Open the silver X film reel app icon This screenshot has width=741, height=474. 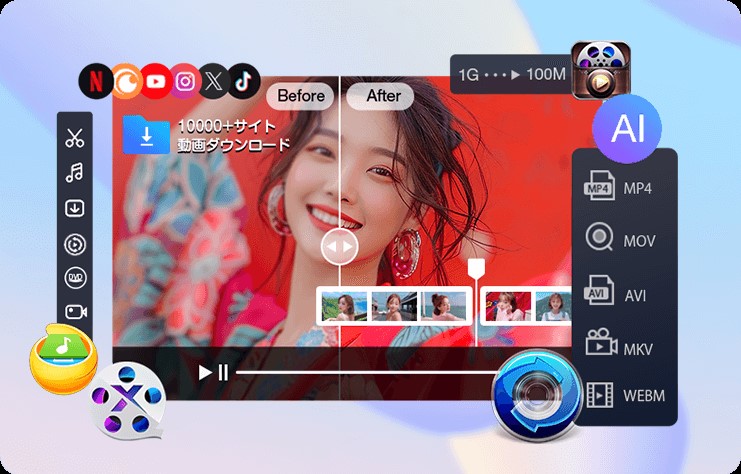(x=127, y=402)
